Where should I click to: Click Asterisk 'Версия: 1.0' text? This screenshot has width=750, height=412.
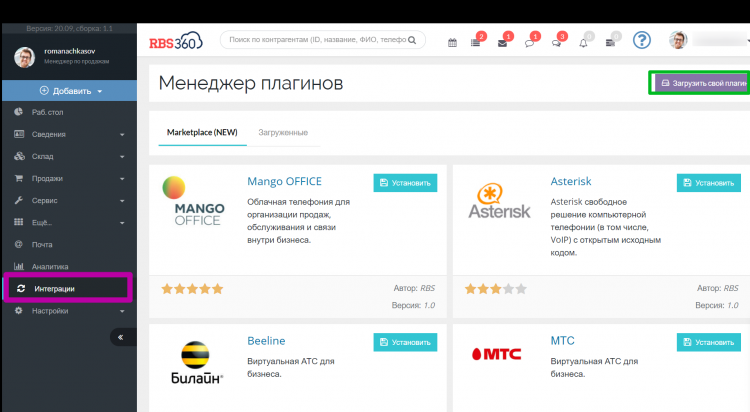click(717, 305)
